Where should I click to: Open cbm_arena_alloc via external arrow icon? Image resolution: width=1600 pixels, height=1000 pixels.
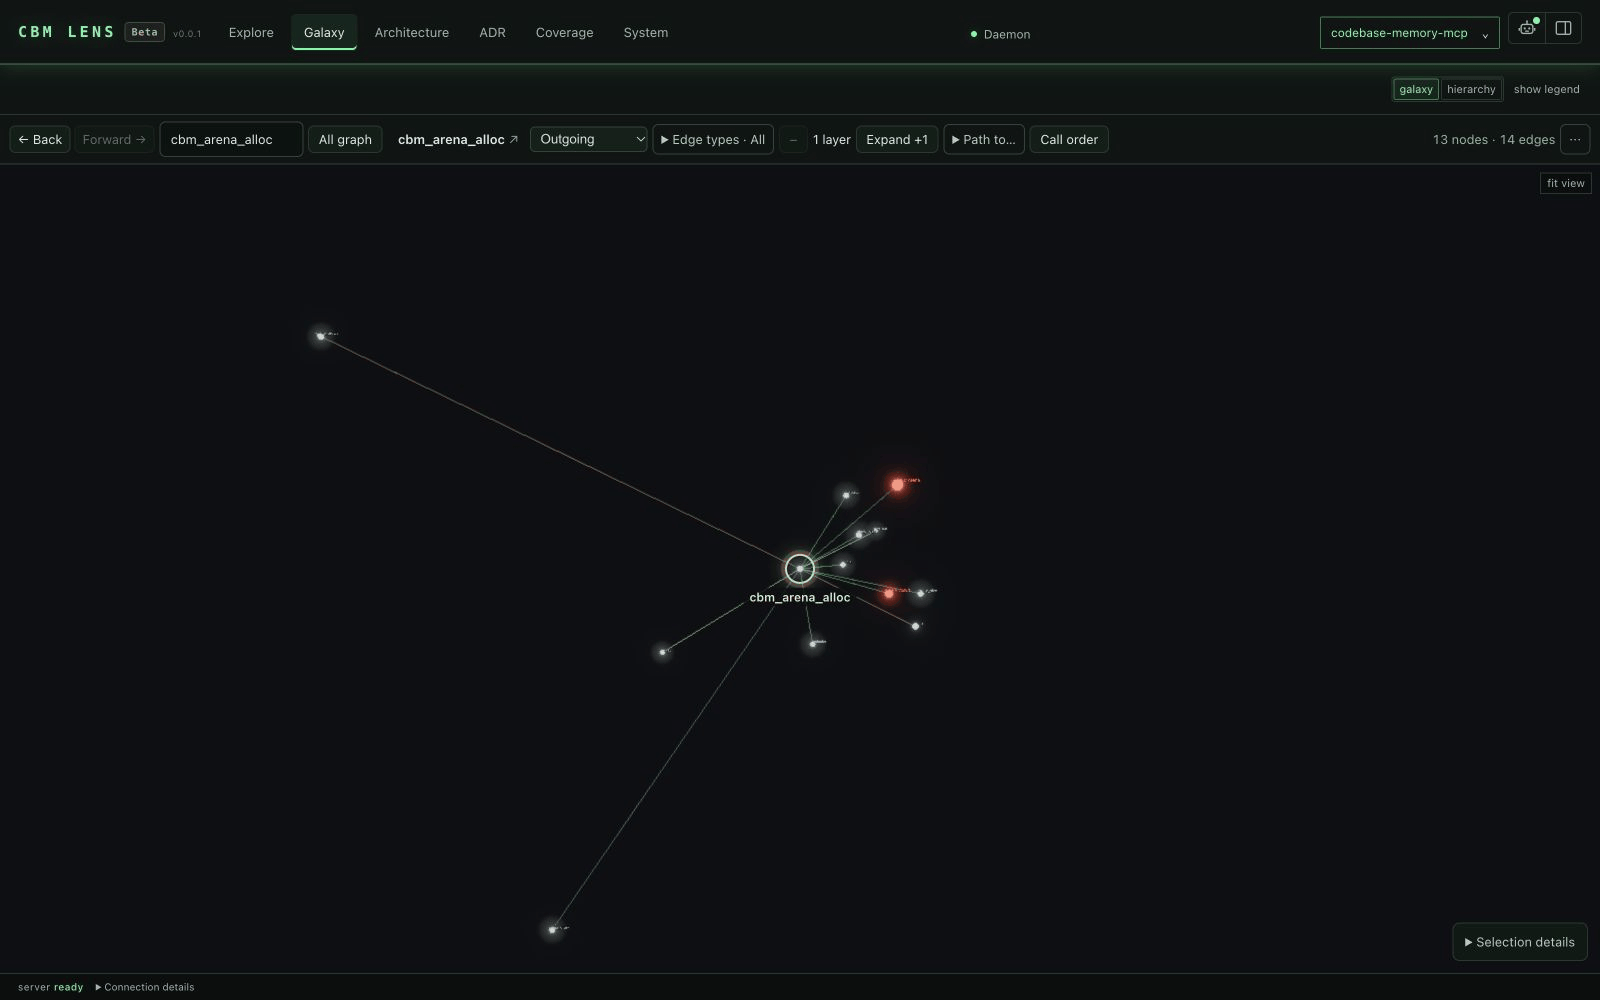point(514,140)
